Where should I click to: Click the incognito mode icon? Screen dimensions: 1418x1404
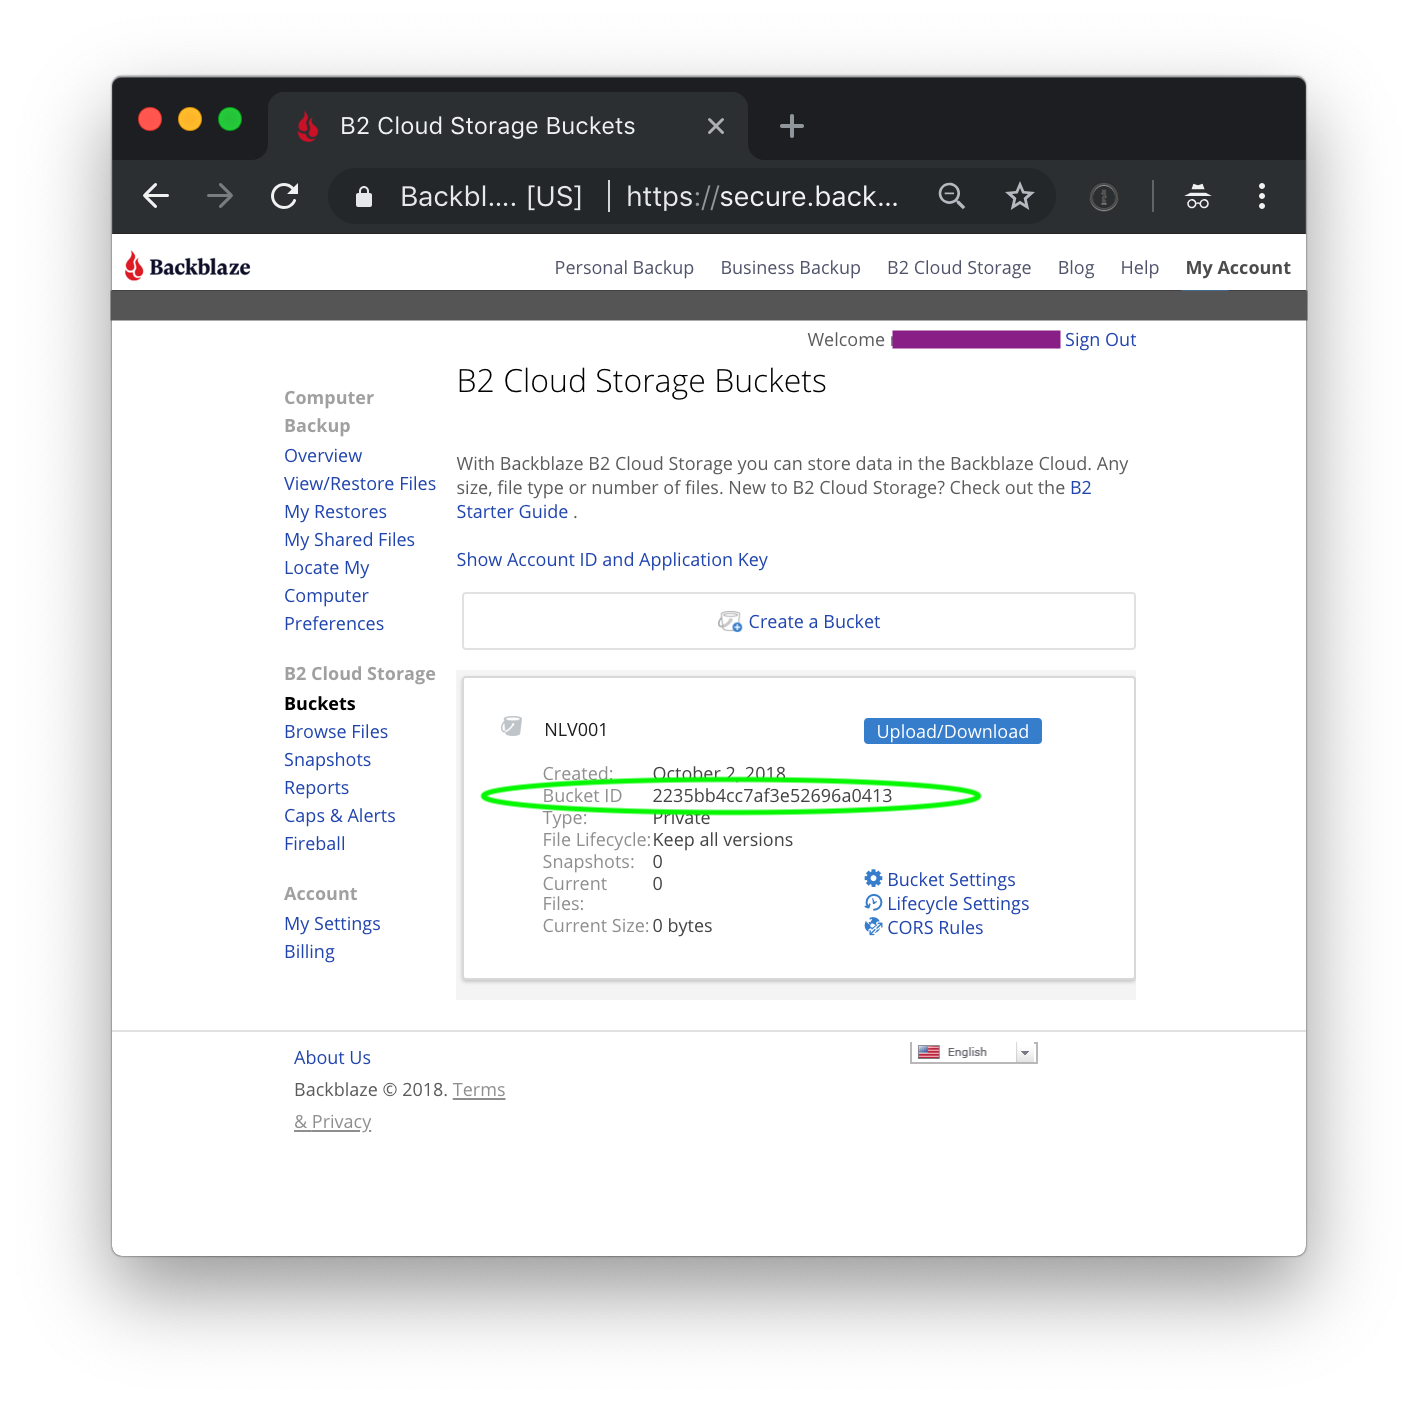click(1198, 196)
